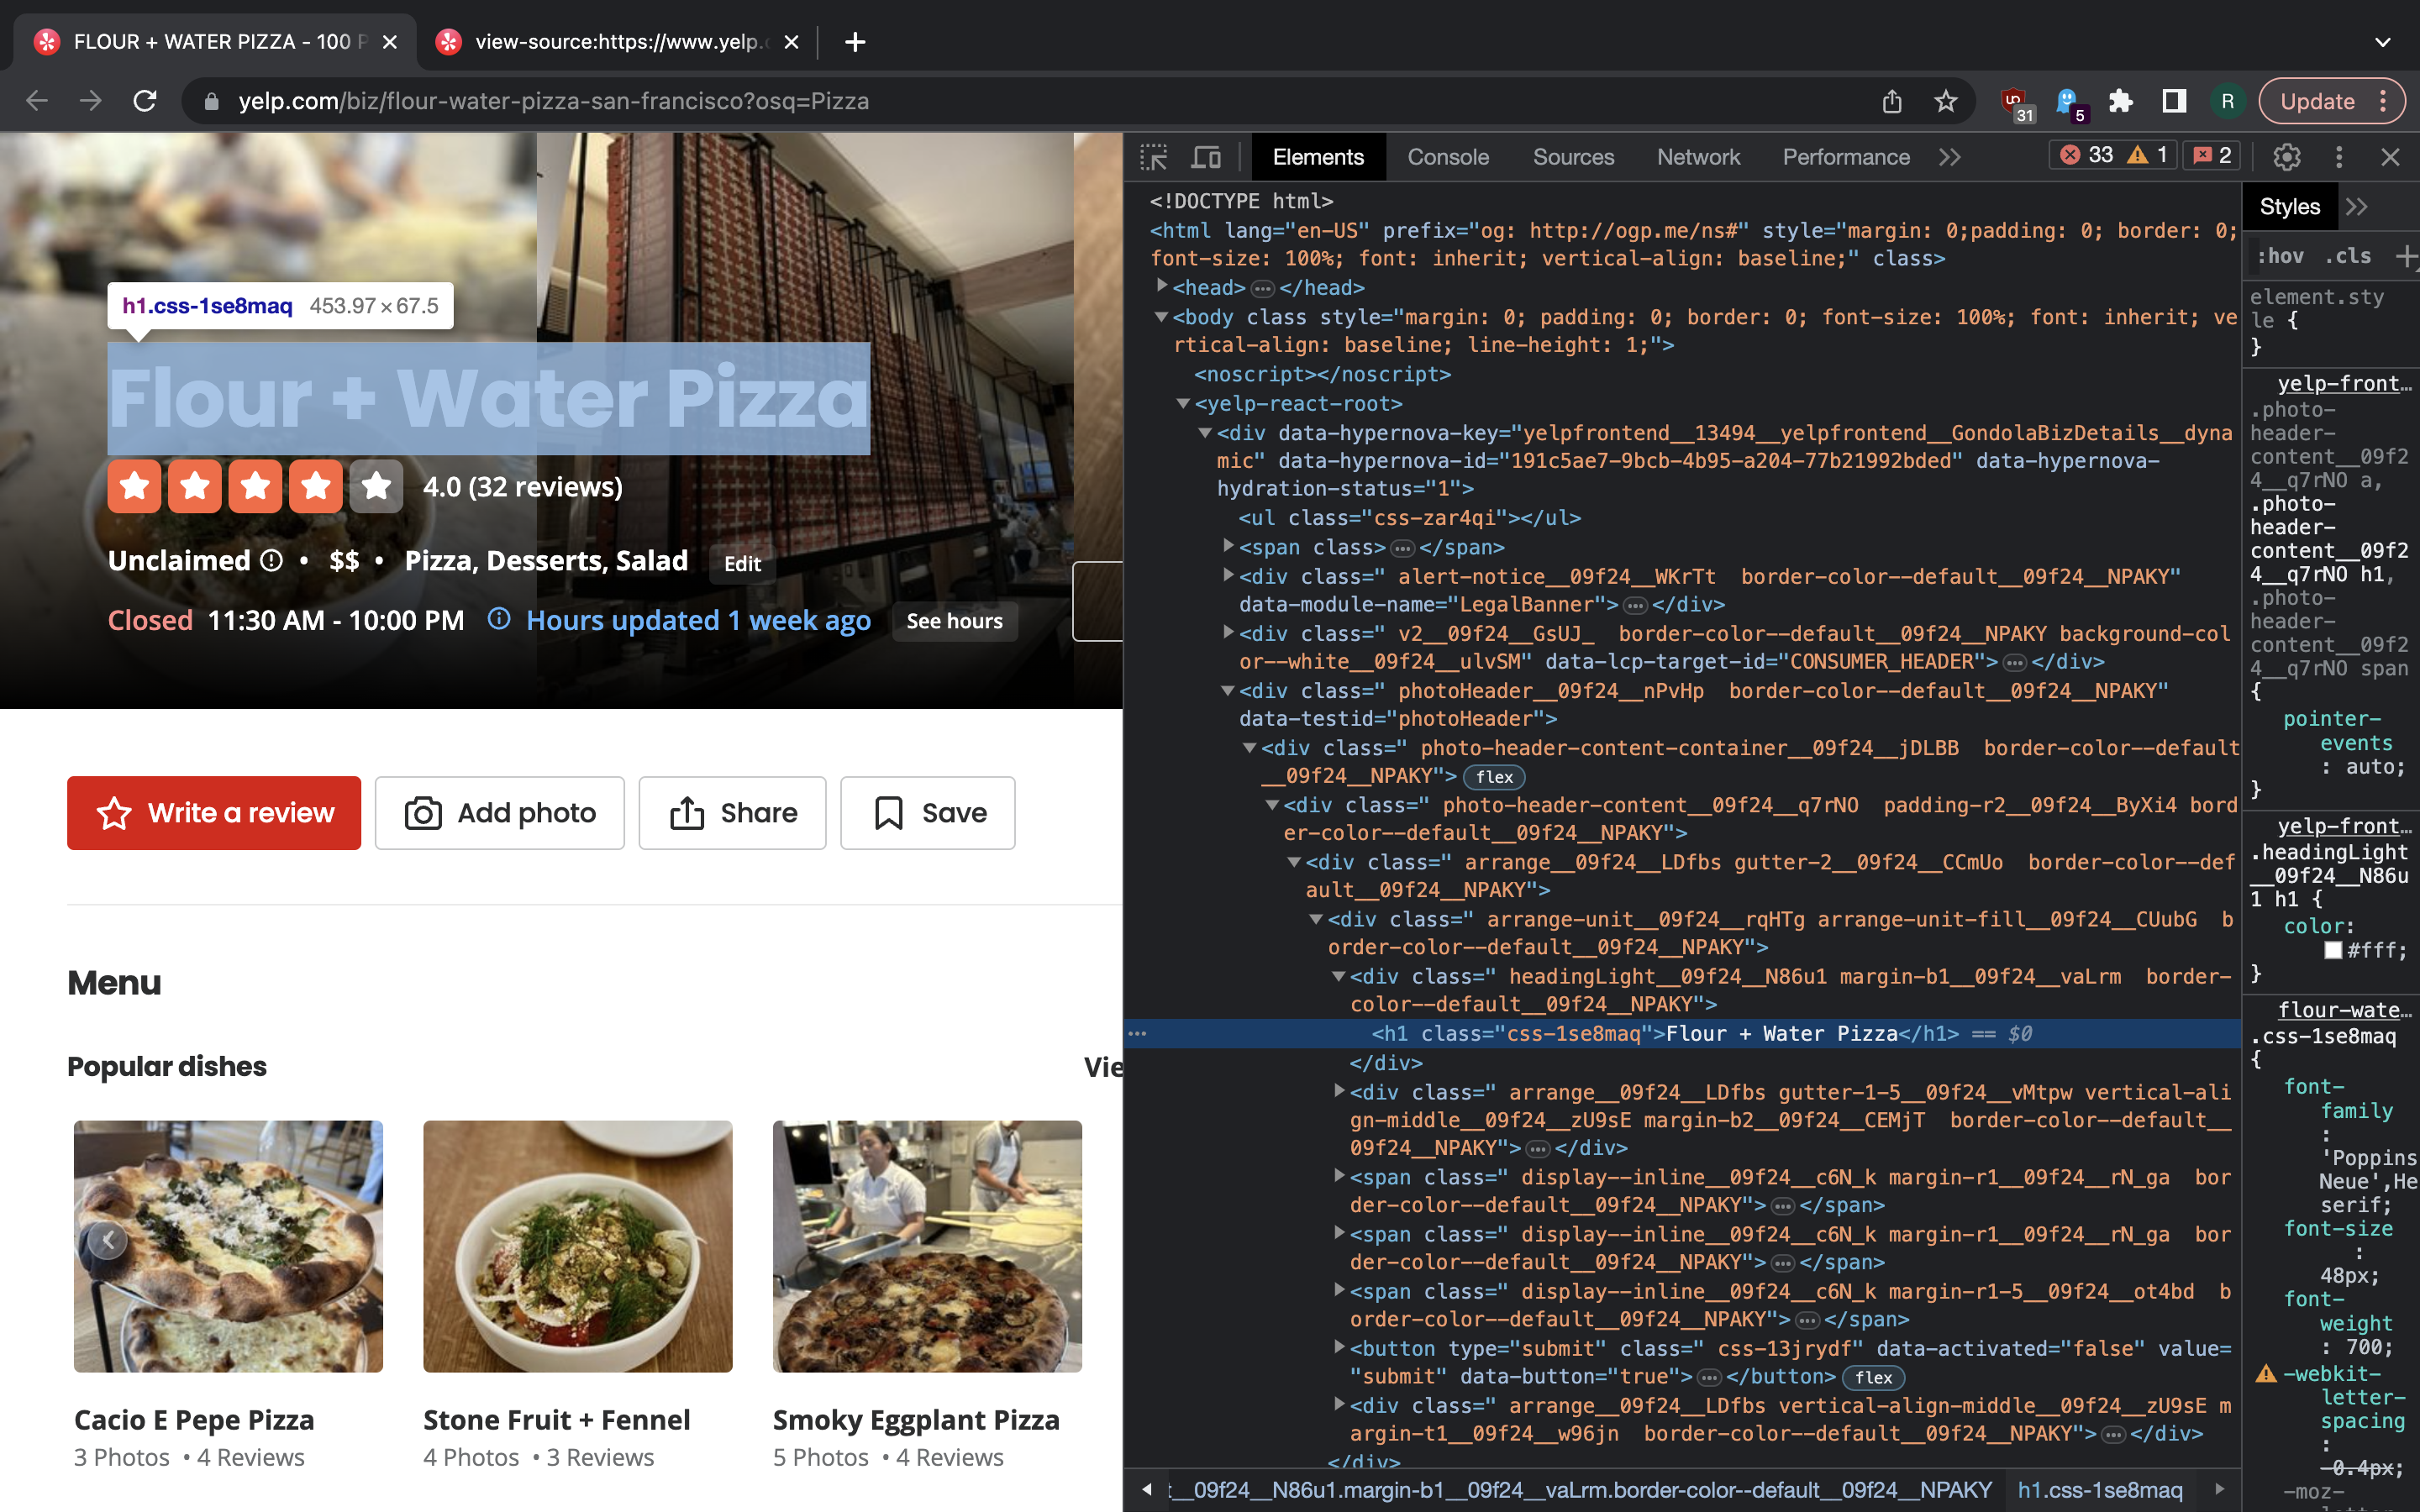The image size is (2420, 1512).
Task: Toggle the browser side panel icon
Action: [x=2174, y=101]
